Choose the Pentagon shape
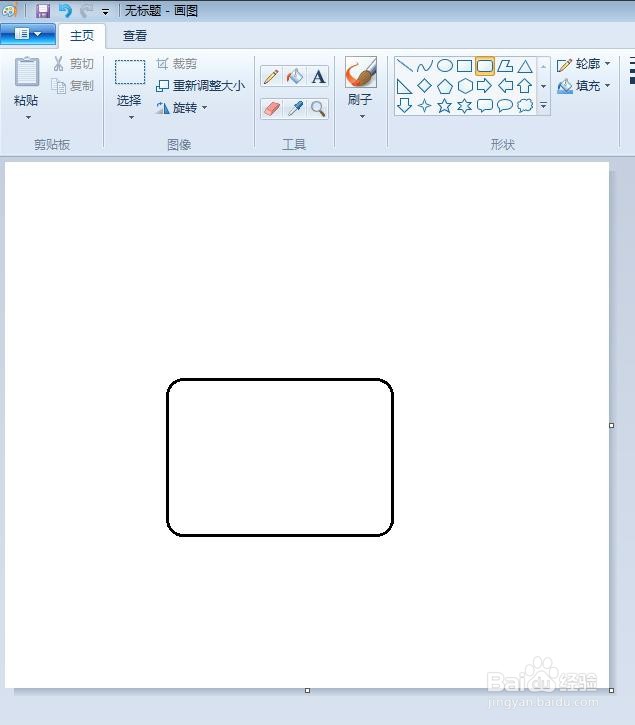The image size is (635, 725). (x=445, y=86)
